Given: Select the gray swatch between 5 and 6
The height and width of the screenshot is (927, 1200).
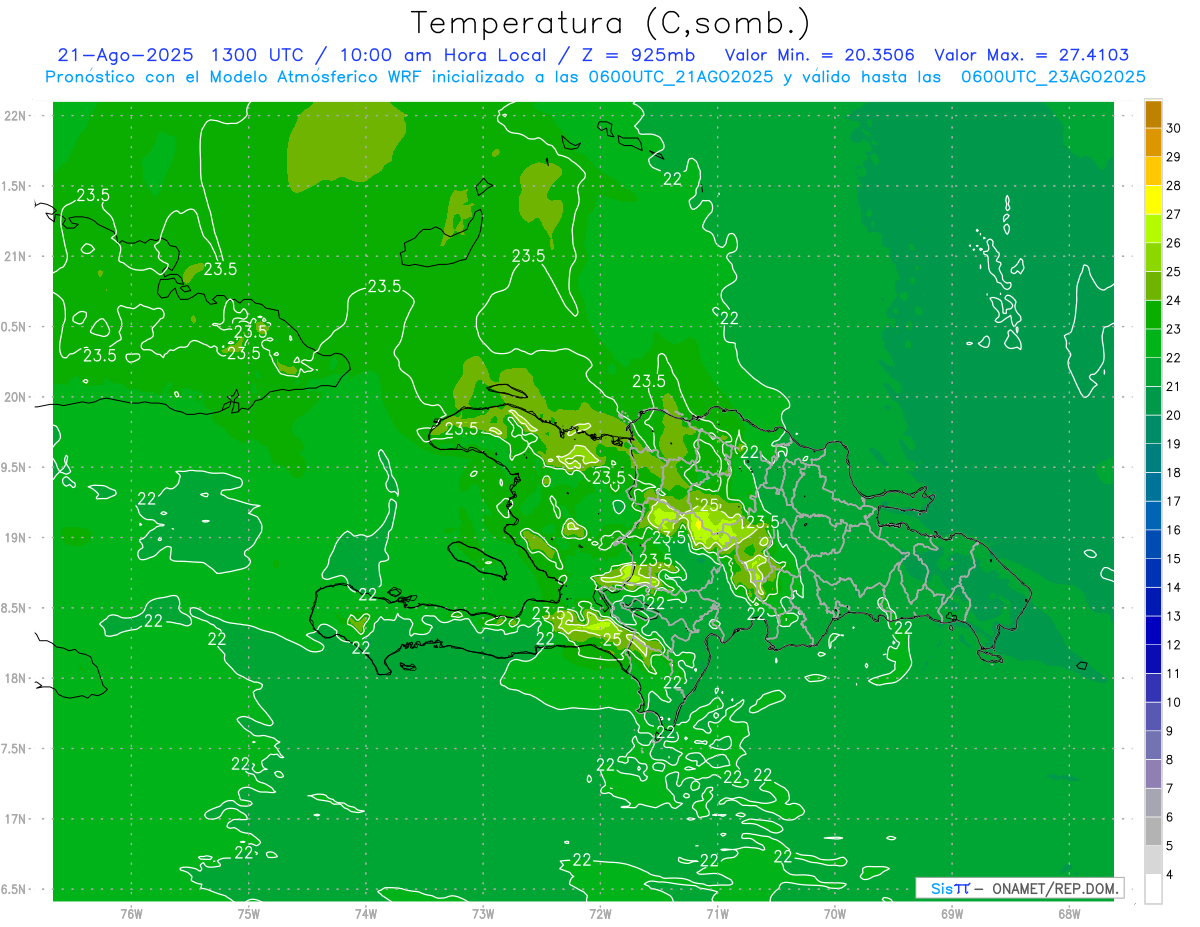Looking at the screenshot, I should click(1153, 832).
